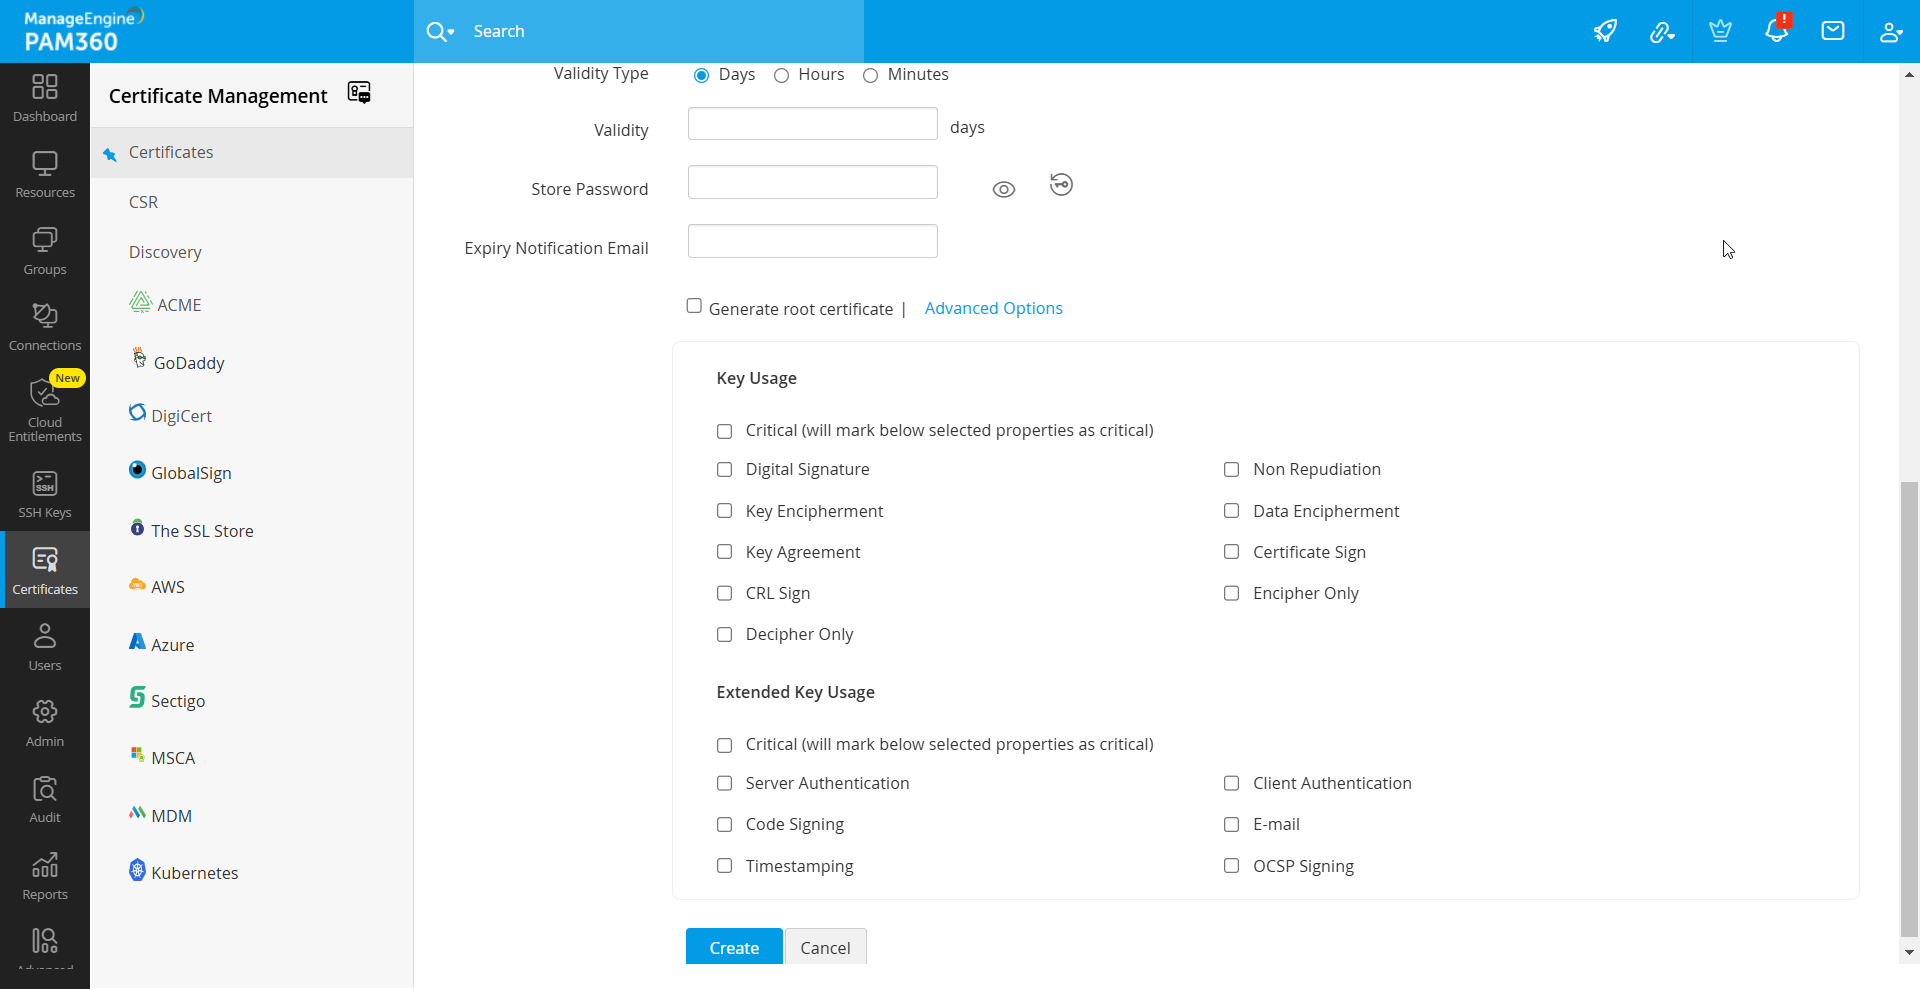Image resolution: width=1920 pixels, height=989 pixels.
Task: Open the SSH Keys sidebar icon
Action: [45, 494]
